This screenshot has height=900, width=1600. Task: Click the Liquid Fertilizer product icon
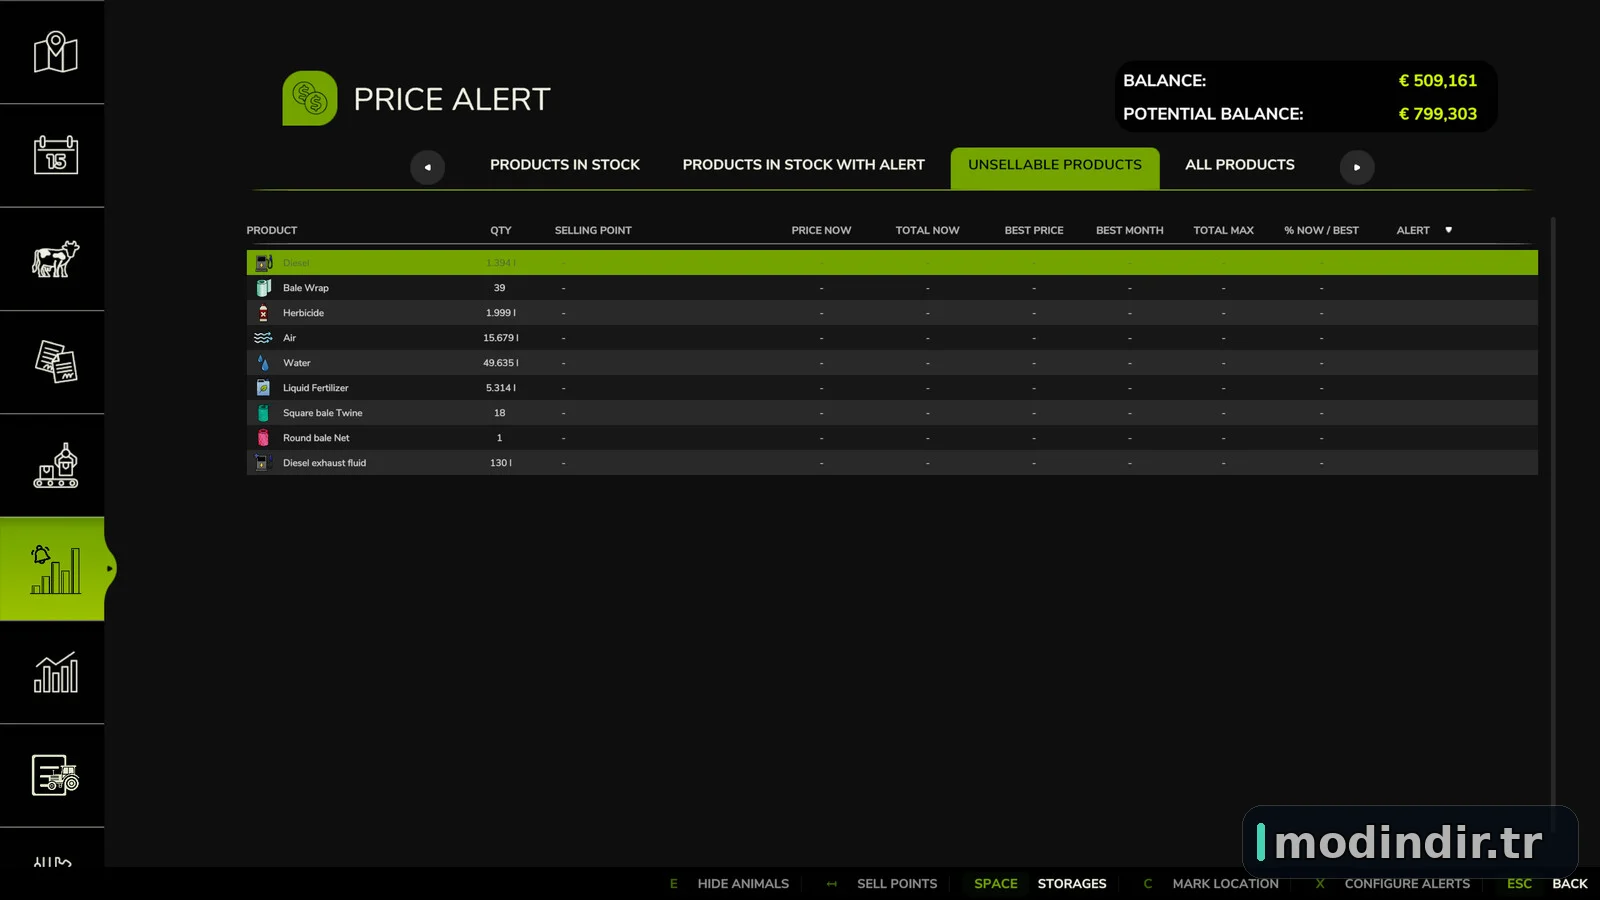tap(263, 388)
